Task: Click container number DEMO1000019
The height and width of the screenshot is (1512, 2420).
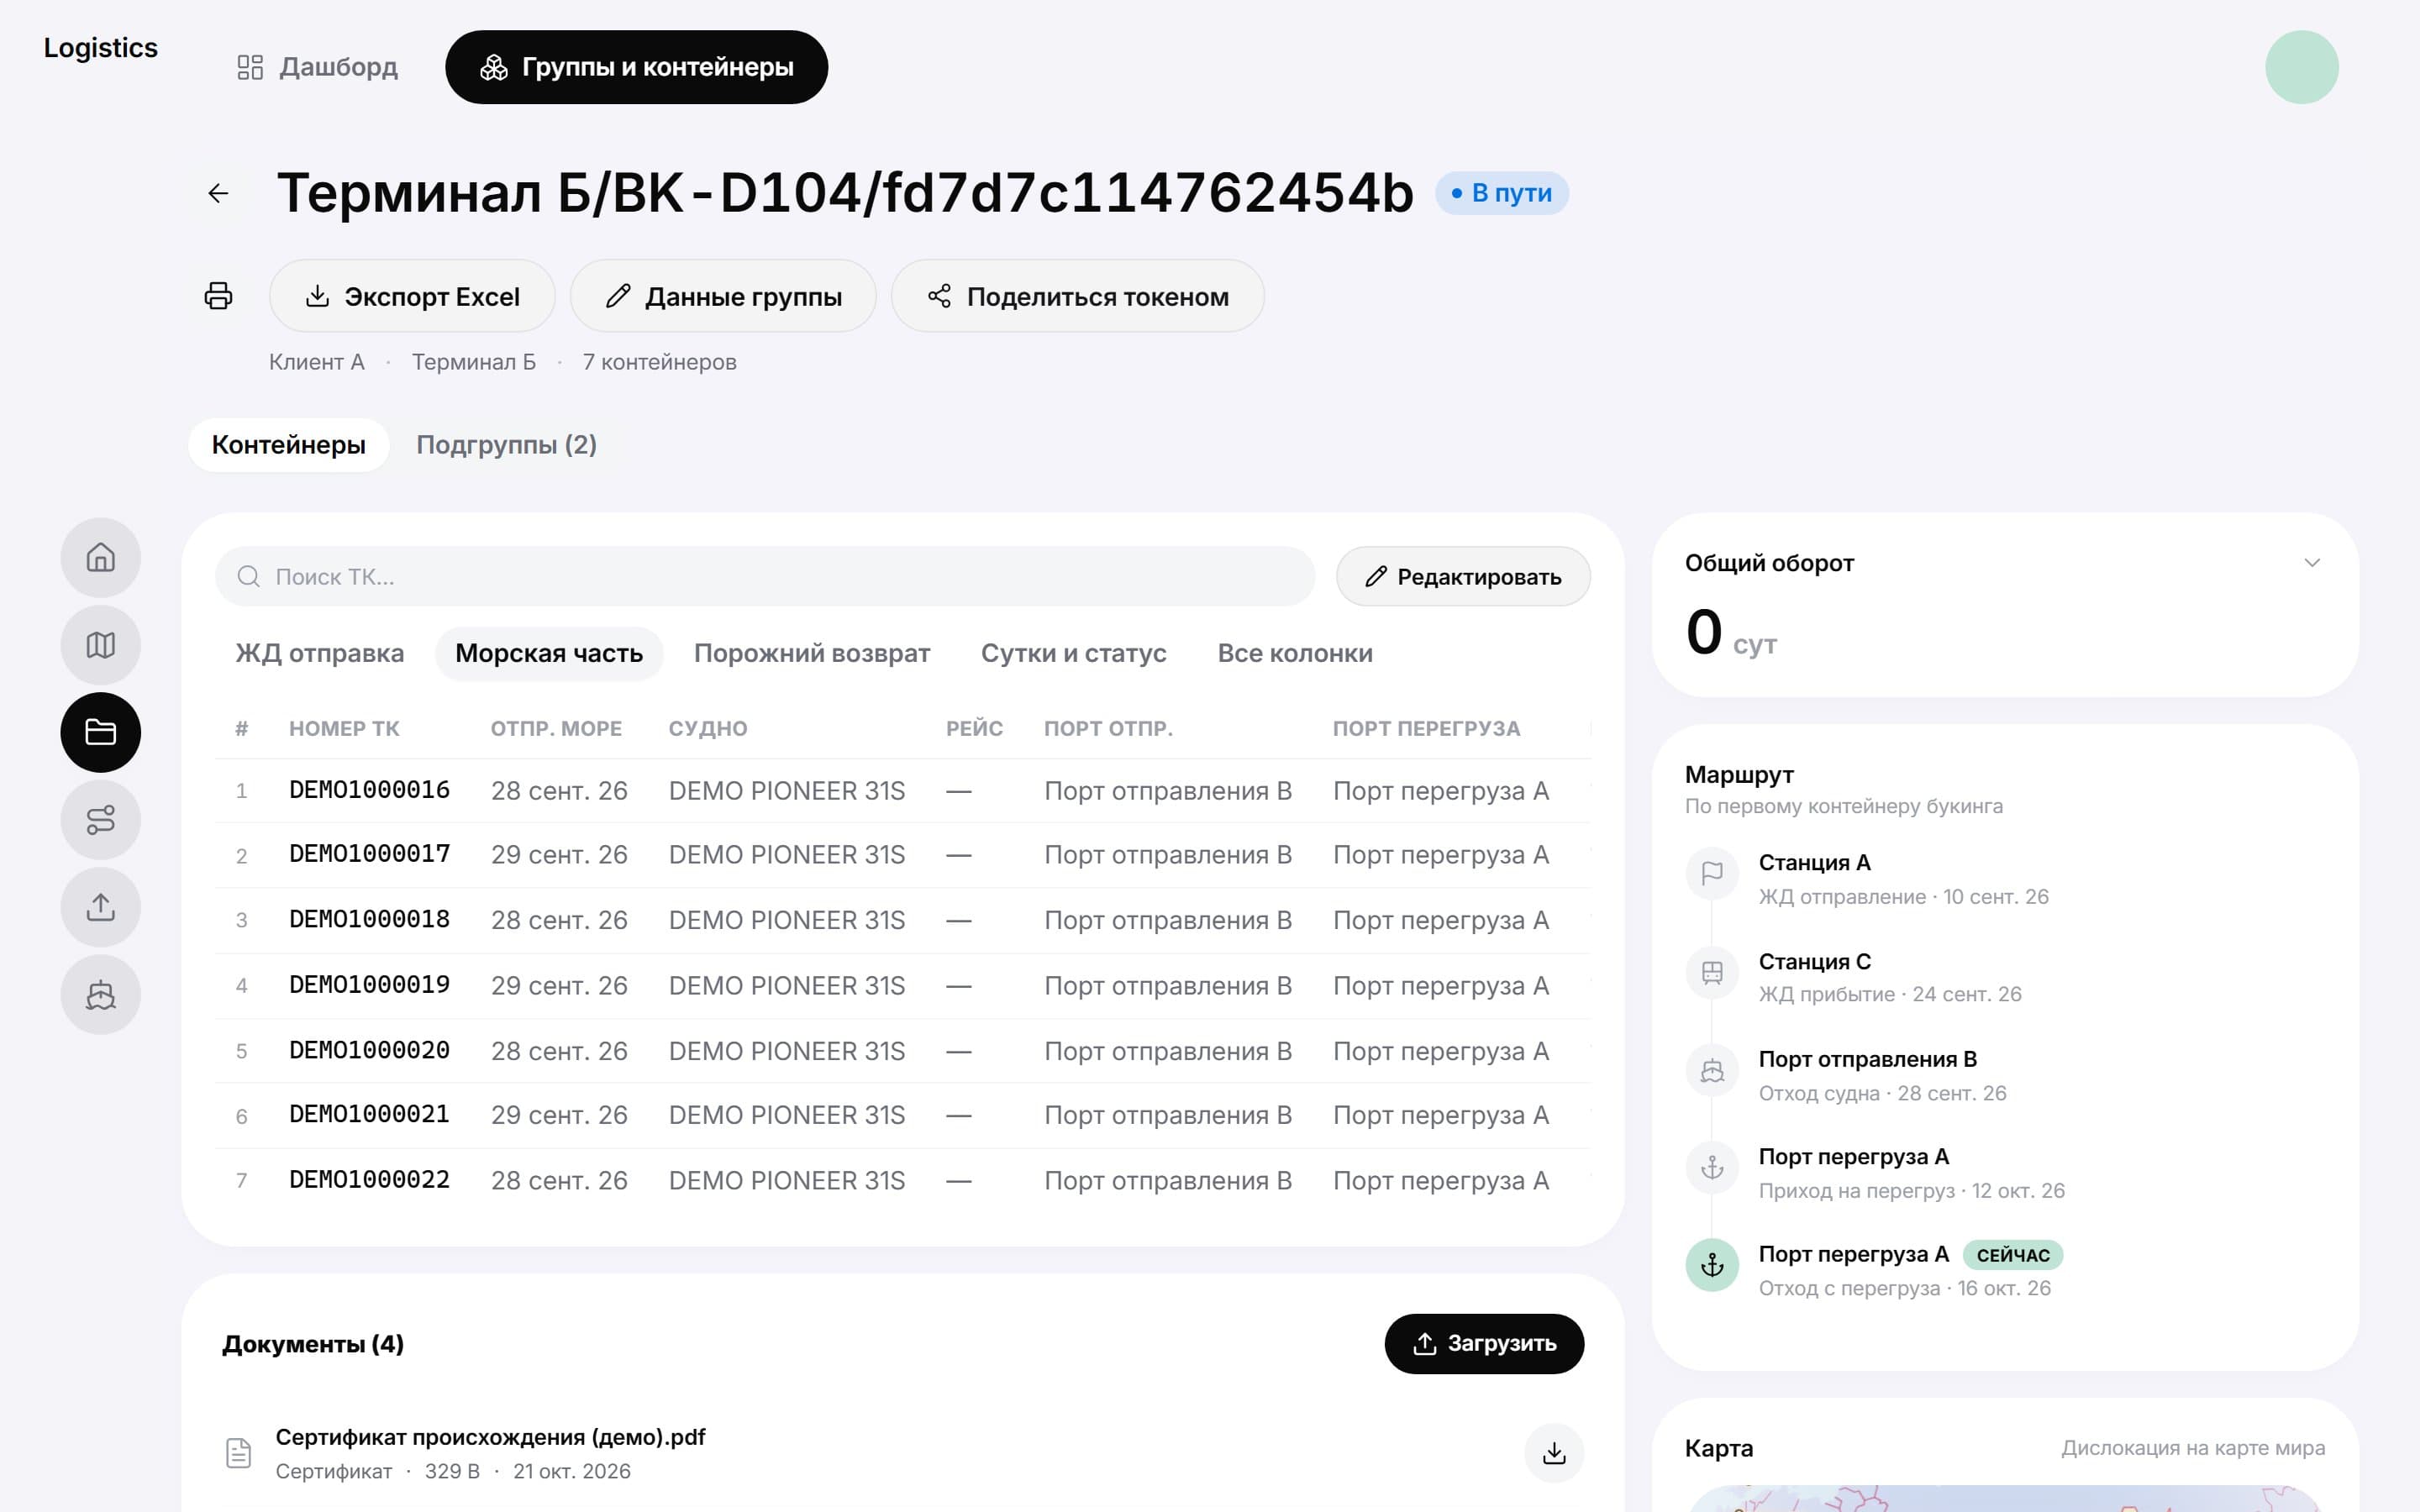Action: coord(369,986)
